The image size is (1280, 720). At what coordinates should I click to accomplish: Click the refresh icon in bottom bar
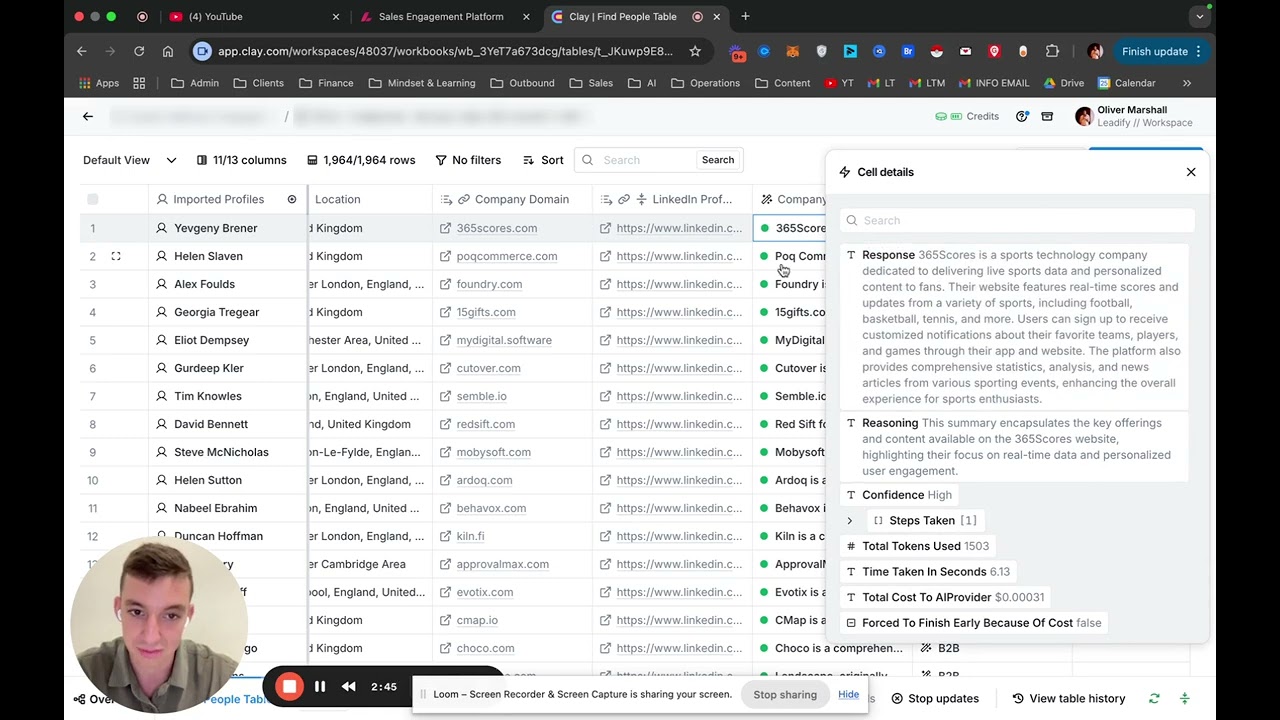coord(1154,699)
